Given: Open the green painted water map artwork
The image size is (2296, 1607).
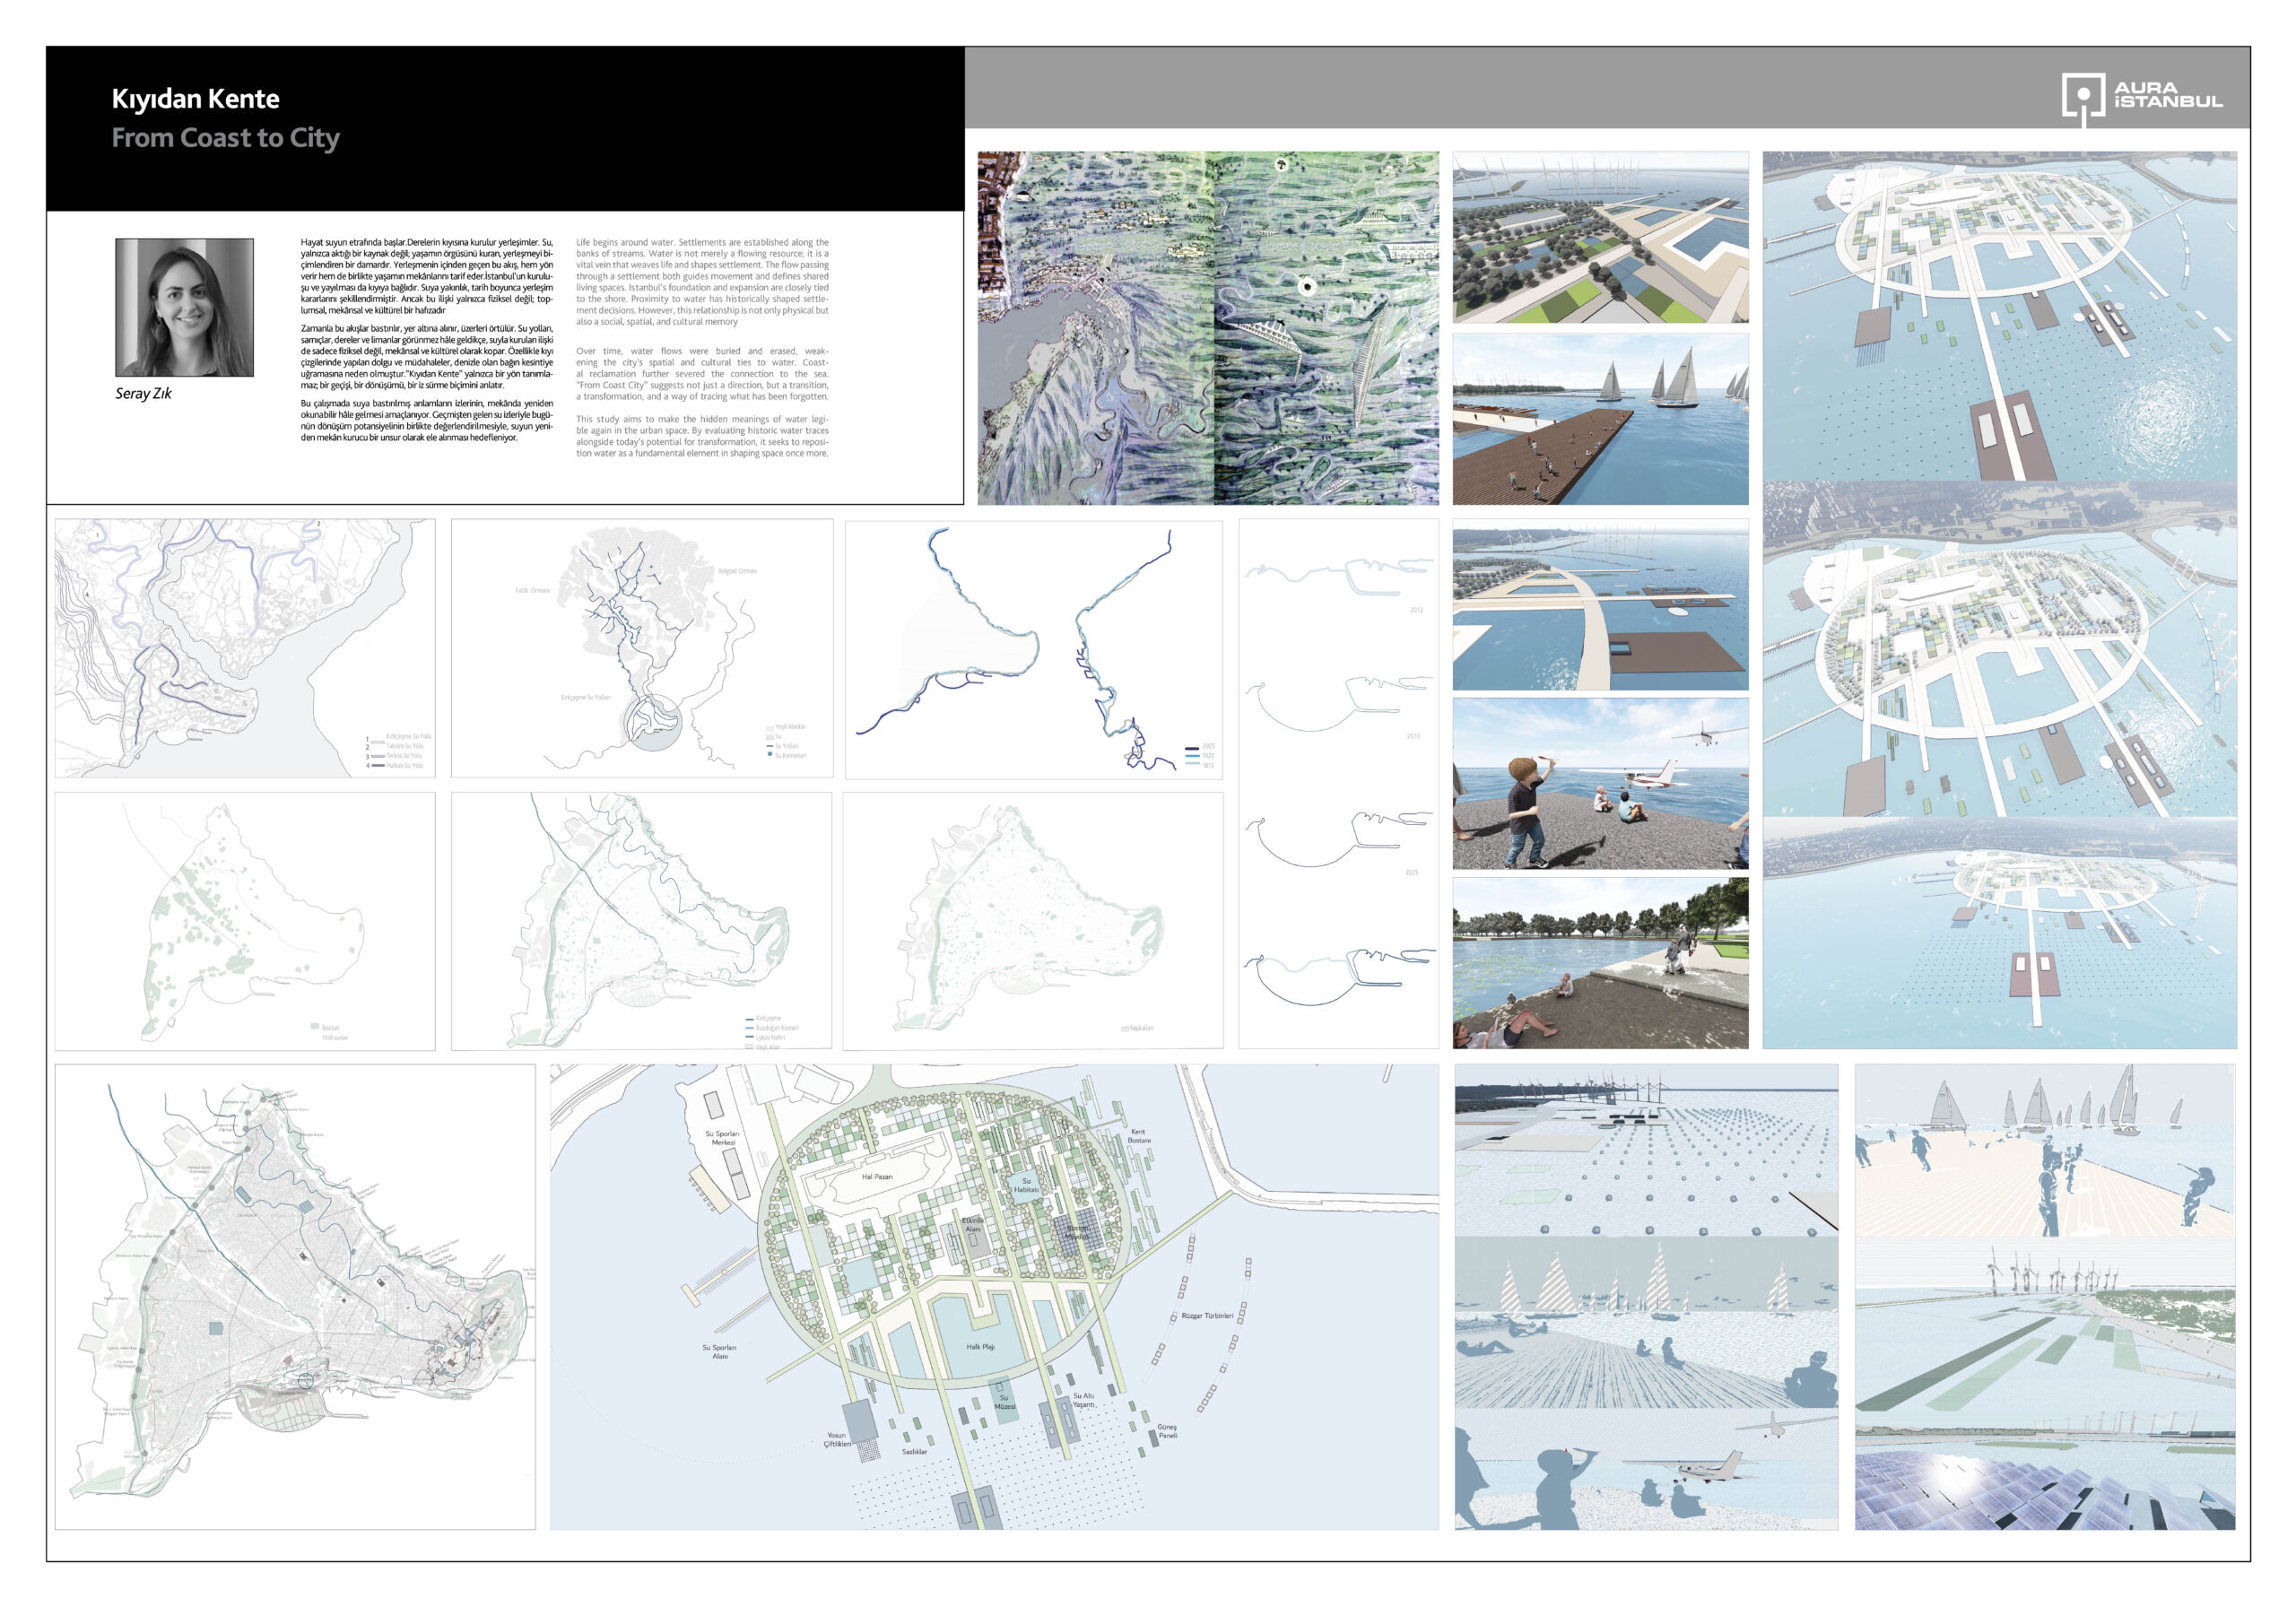Looking at the screenshot, I should coord(1208,328).
